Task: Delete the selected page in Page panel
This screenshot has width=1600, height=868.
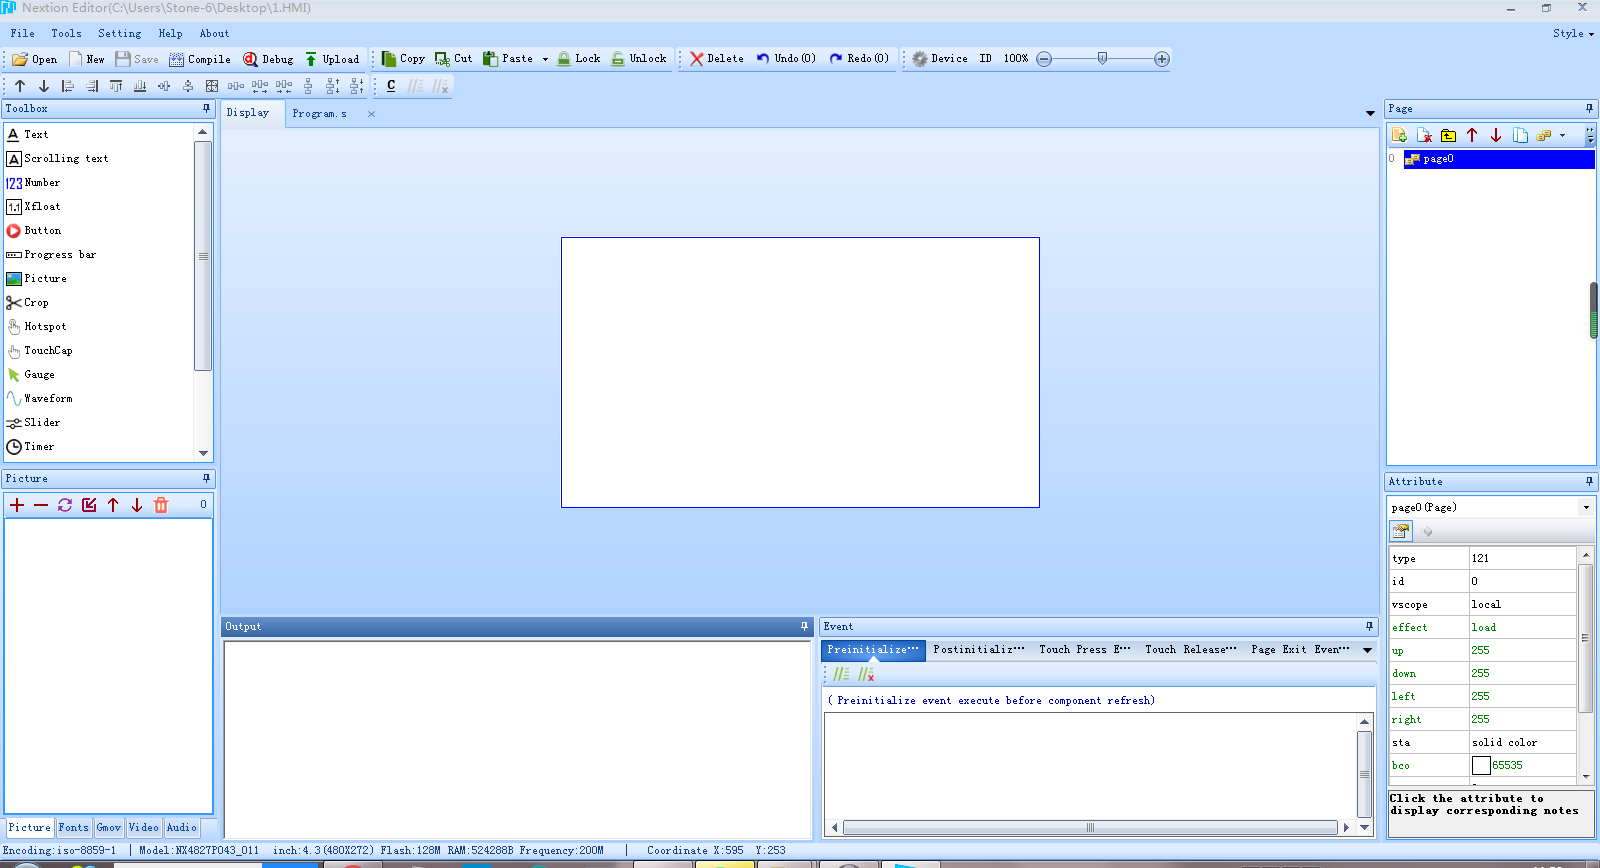Action: coord(1424,135)
